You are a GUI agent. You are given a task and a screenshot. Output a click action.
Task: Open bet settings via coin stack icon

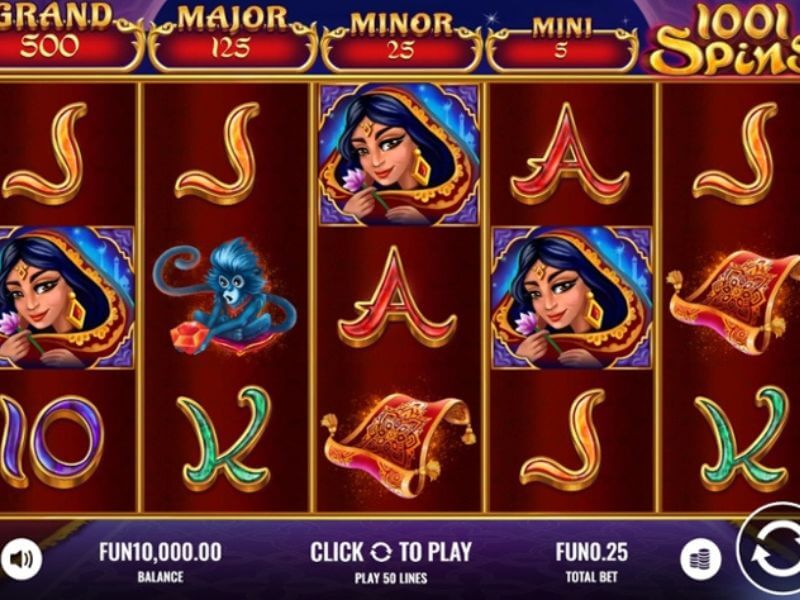[x=701, y=560]
